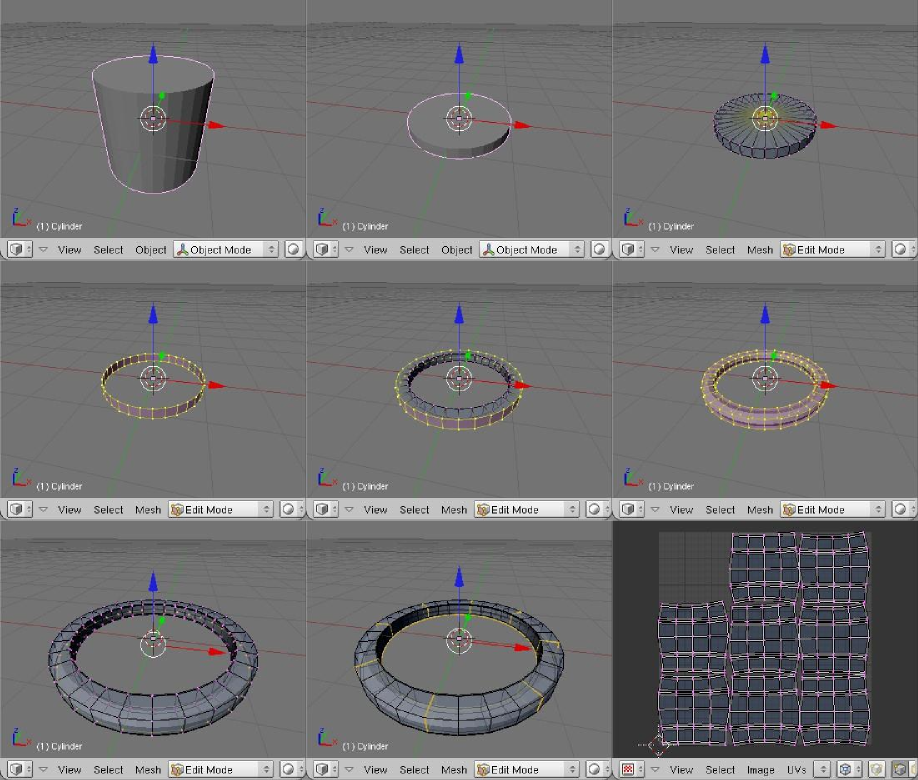Open Mesh menu in bottom-left viewport
Image resolution: width=918 pixels, height=780 pixels.
(x=148, y=770)
